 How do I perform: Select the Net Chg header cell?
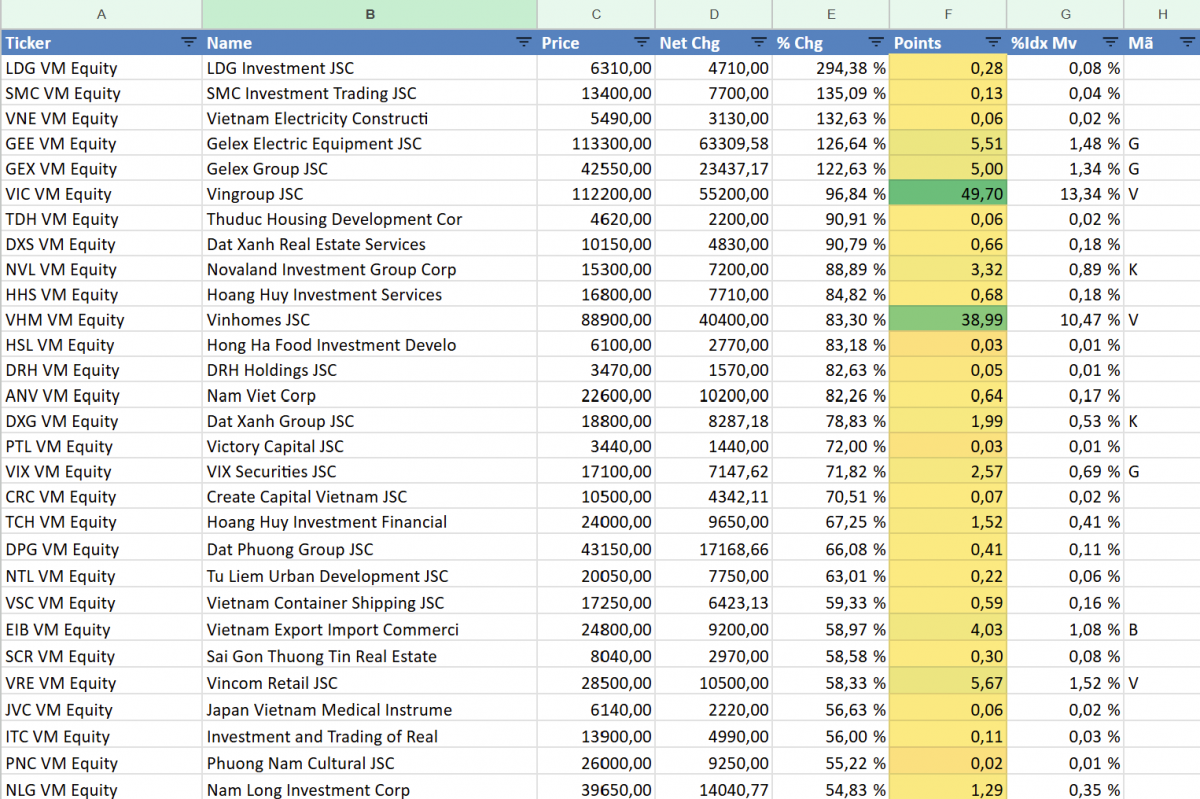pyautogui.click(x=714, y=42)
